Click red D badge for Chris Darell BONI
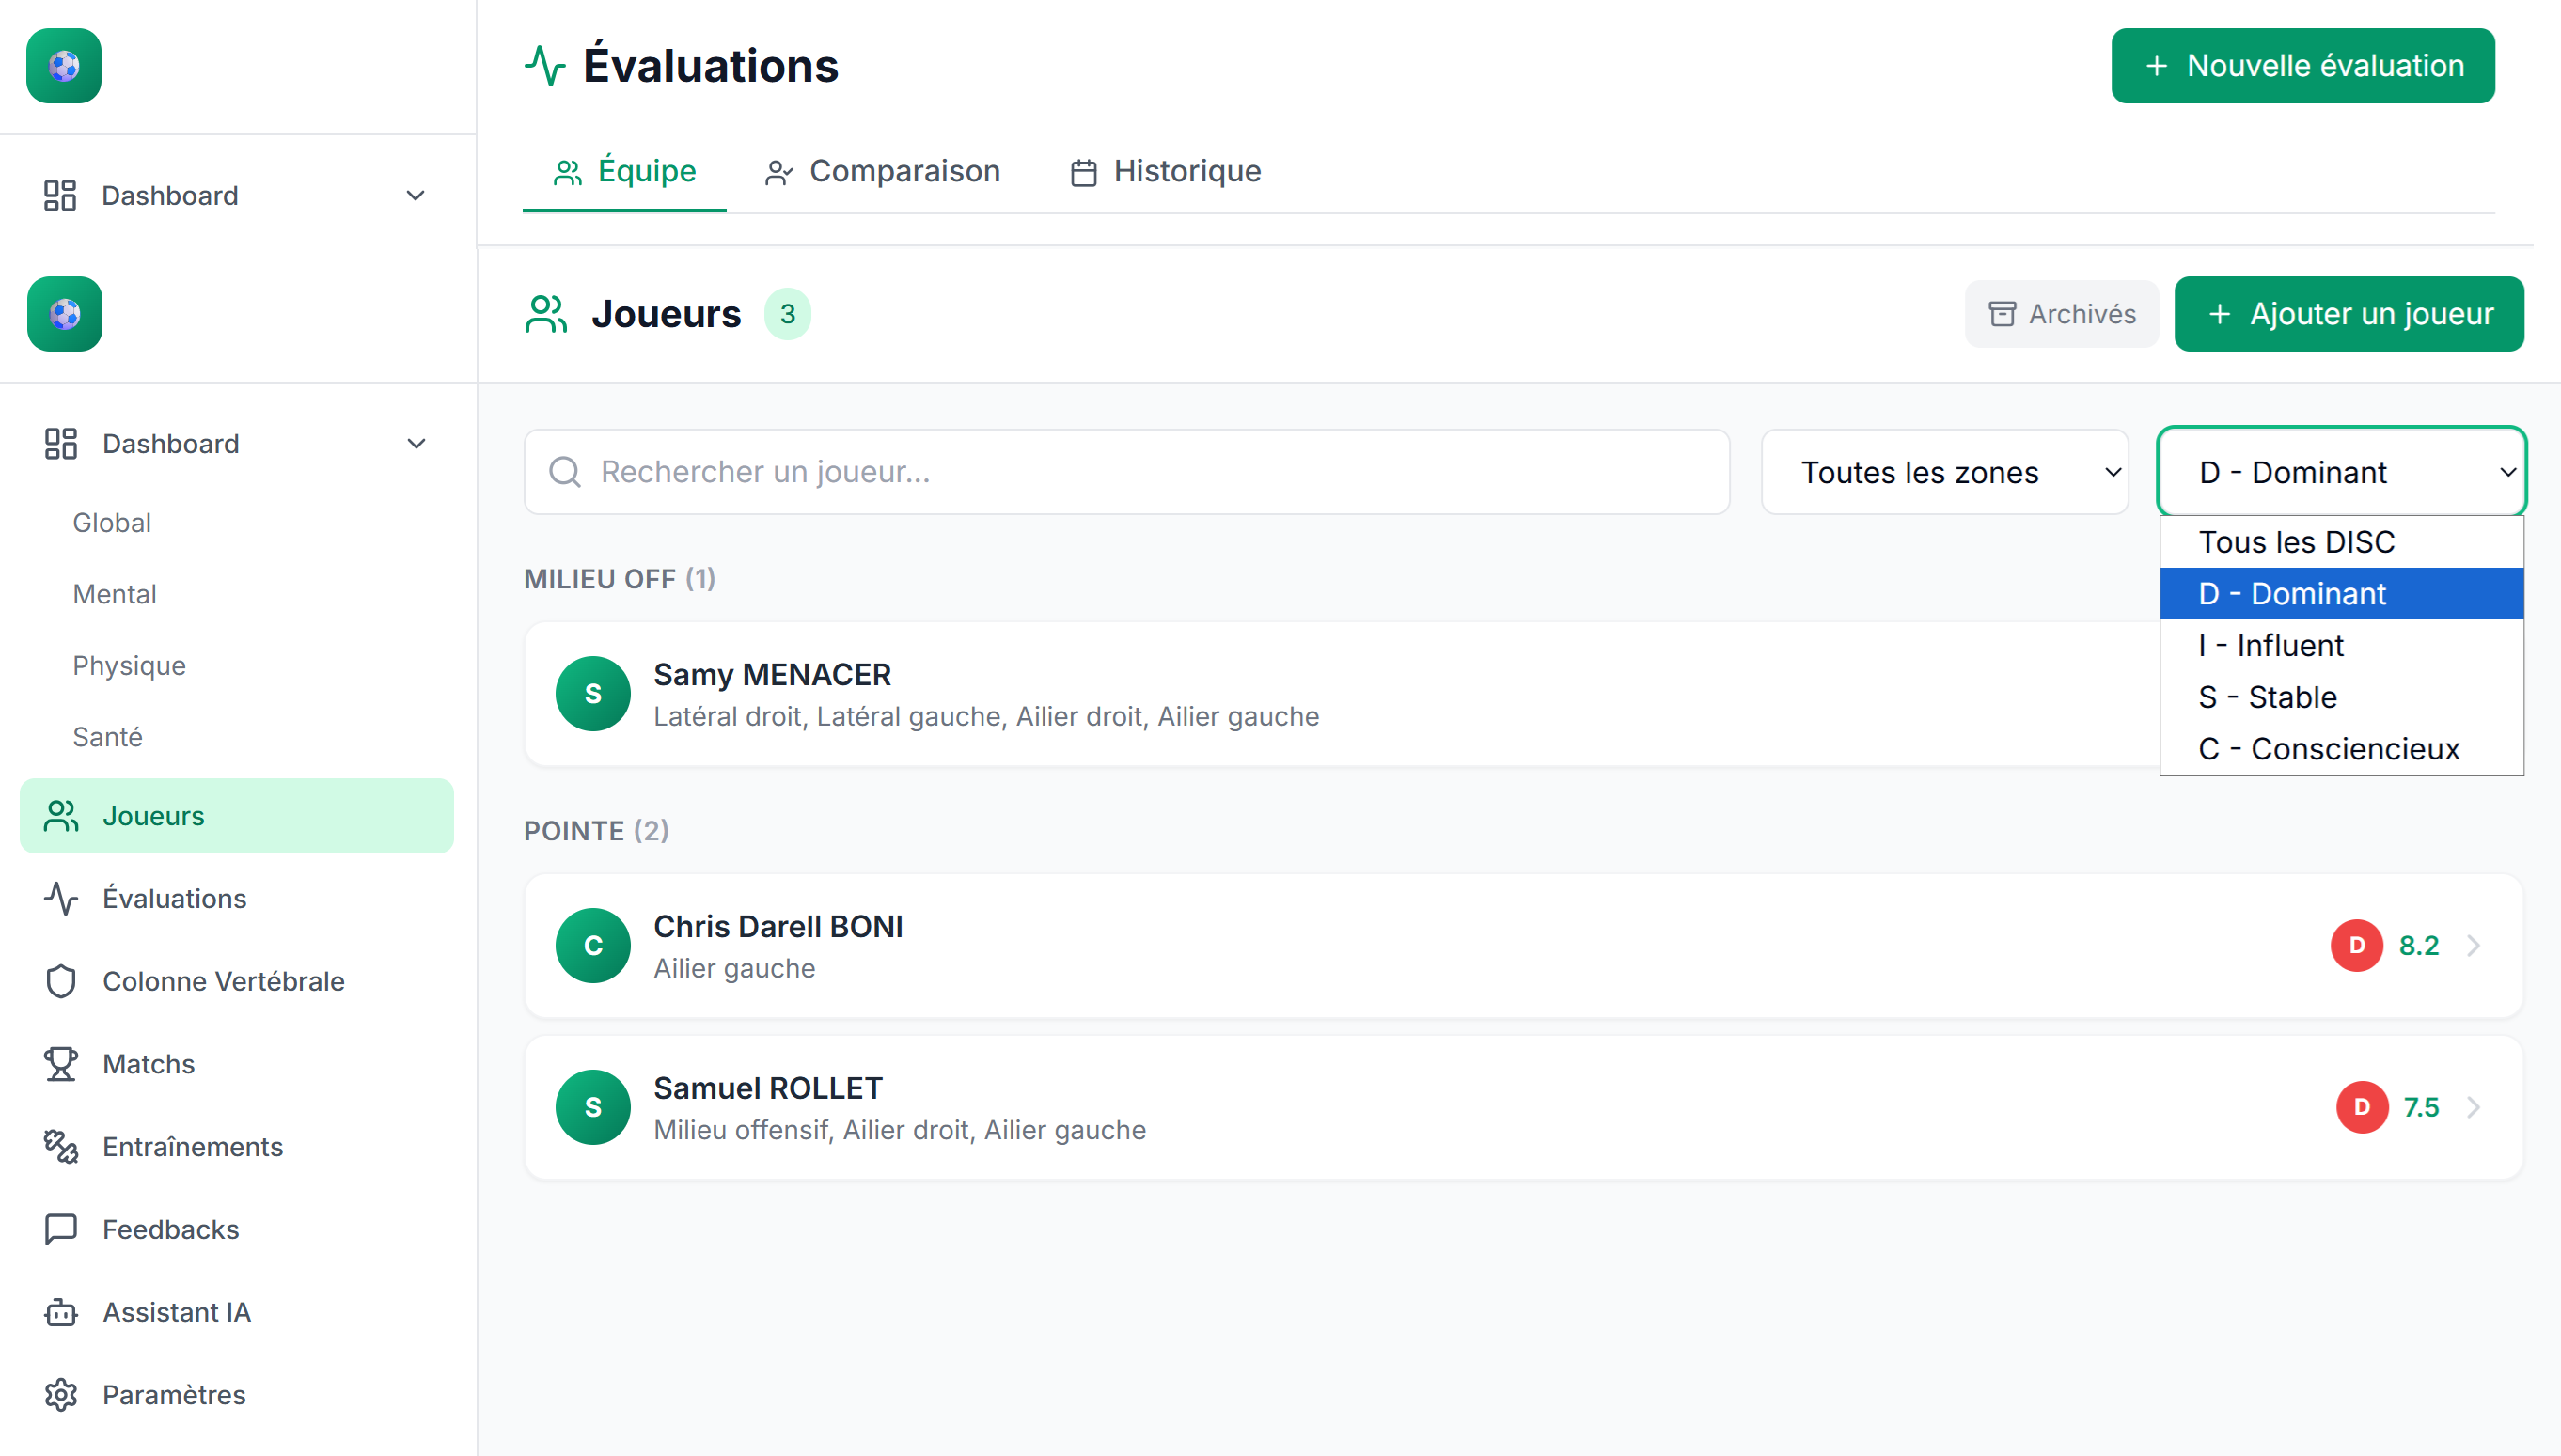Image resolution: width=2561 pixels, height=1456 pixels. click(2356, 945)
